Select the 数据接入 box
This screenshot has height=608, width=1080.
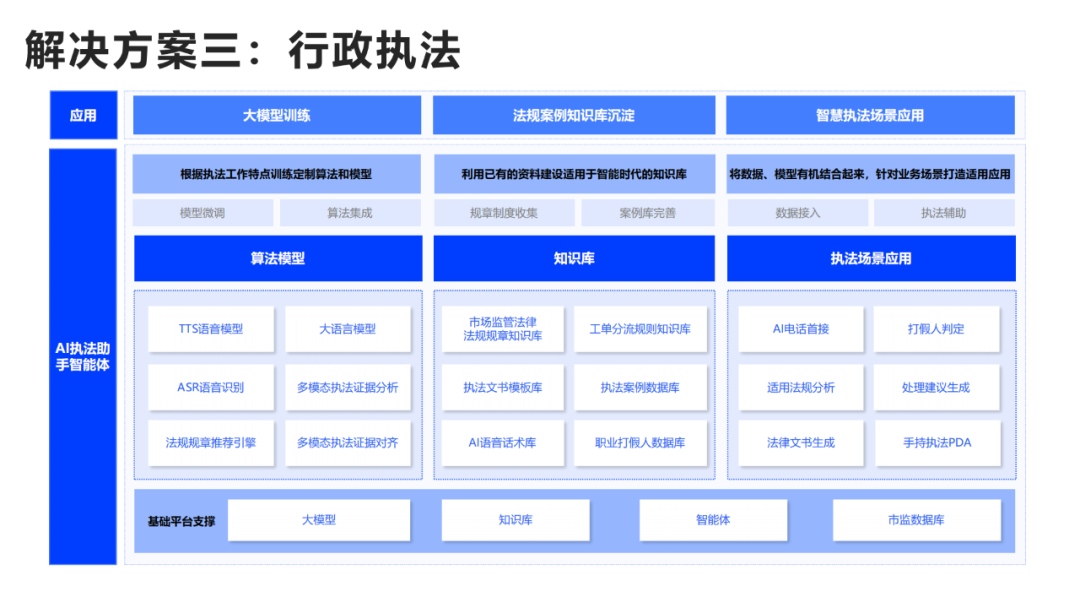tap(798, 213)
